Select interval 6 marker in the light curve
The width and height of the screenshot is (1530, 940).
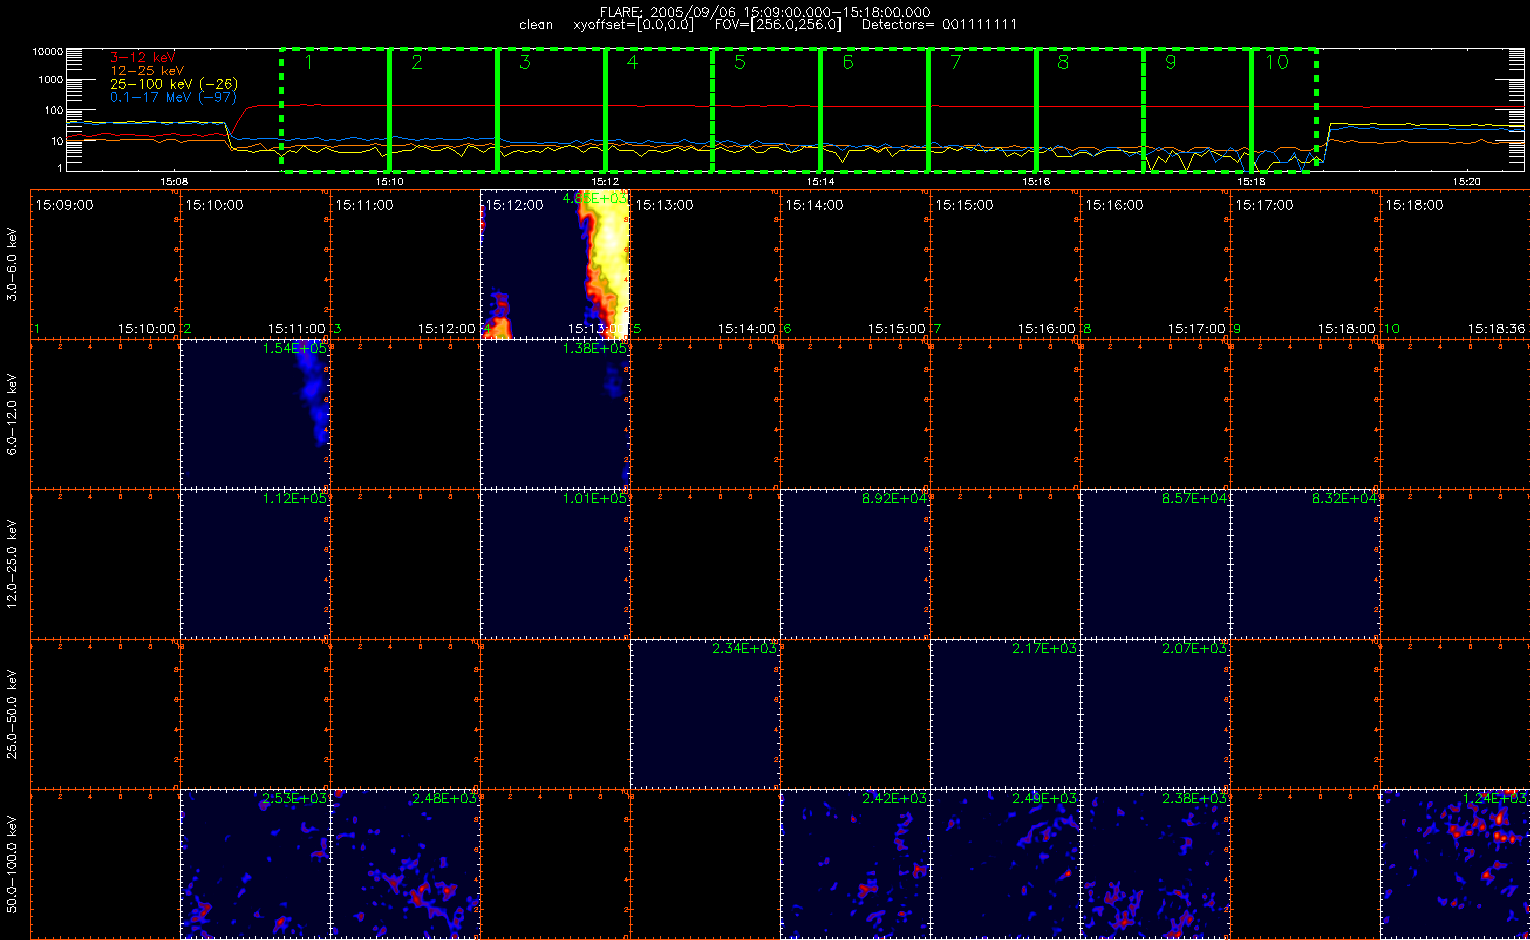click(x=848, y=62)
